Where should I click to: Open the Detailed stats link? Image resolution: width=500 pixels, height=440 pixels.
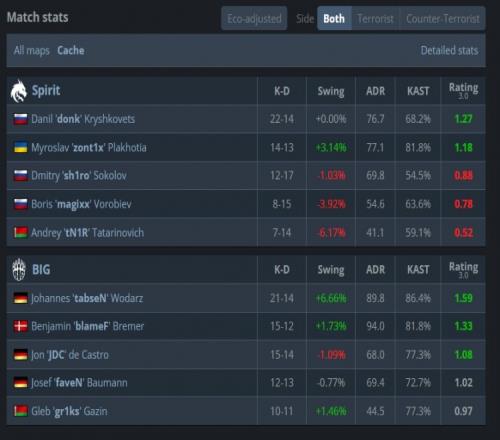449,51
